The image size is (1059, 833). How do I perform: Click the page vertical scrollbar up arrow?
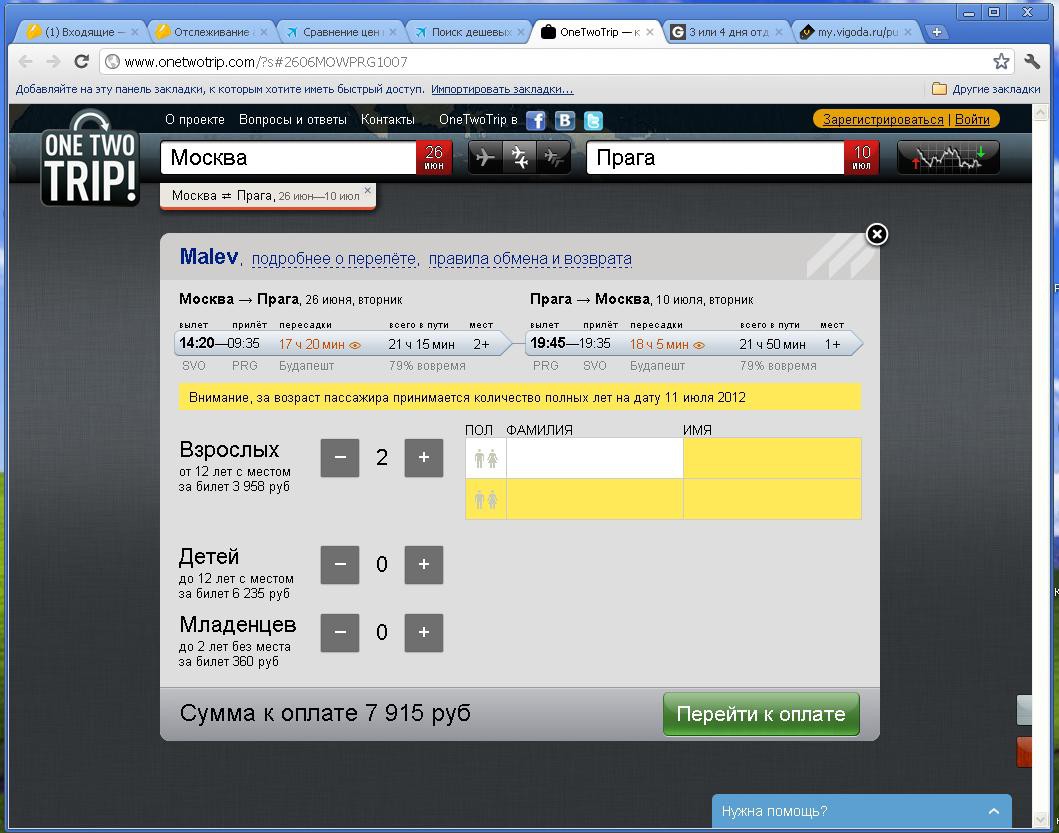coord(1040,112)
